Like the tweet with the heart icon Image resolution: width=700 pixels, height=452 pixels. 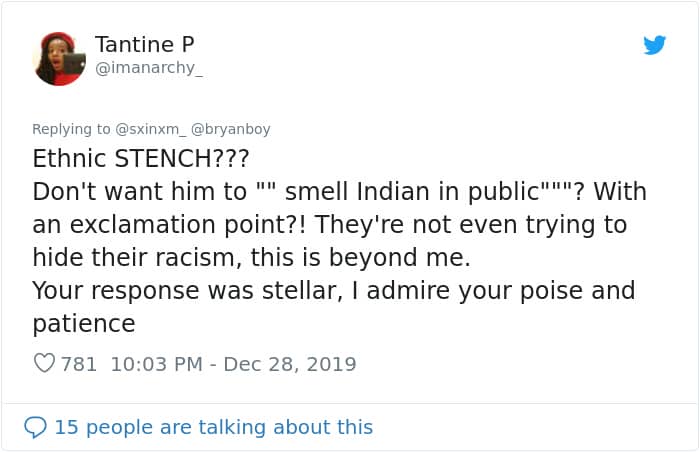pyautogui.click(x=44, y=364)
